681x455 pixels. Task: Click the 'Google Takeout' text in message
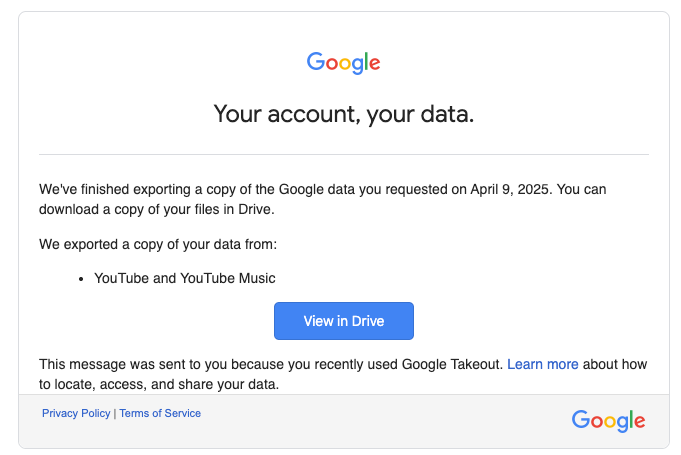(x=452, y=364)
